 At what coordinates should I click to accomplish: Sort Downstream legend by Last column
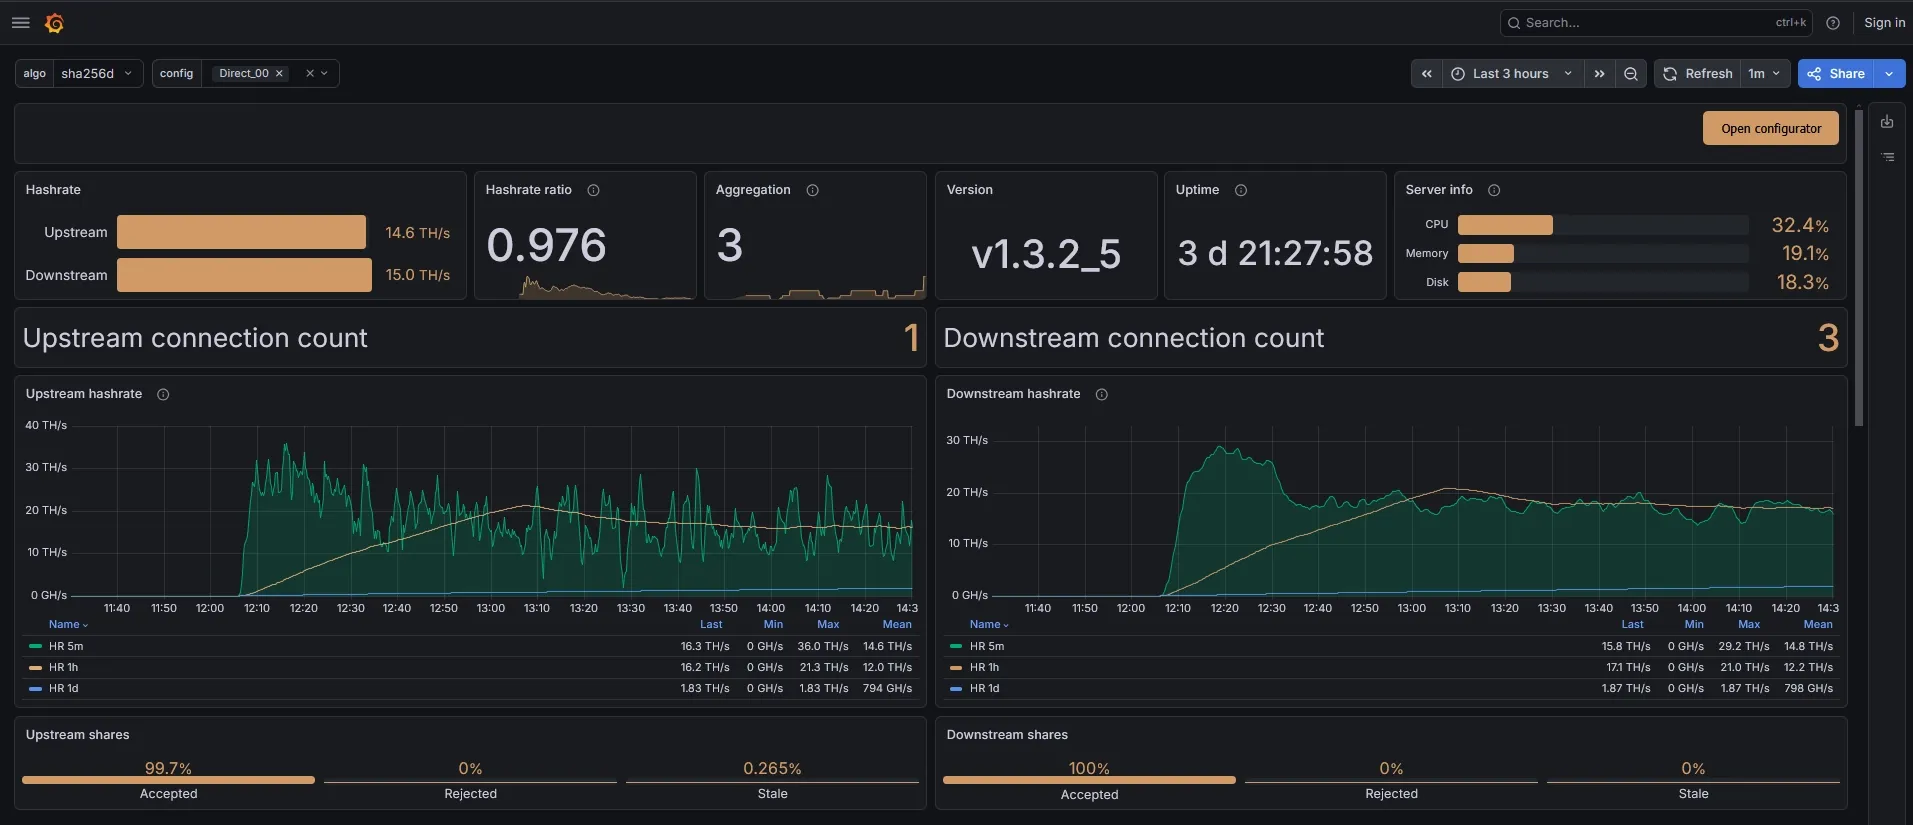point(1632,624)
